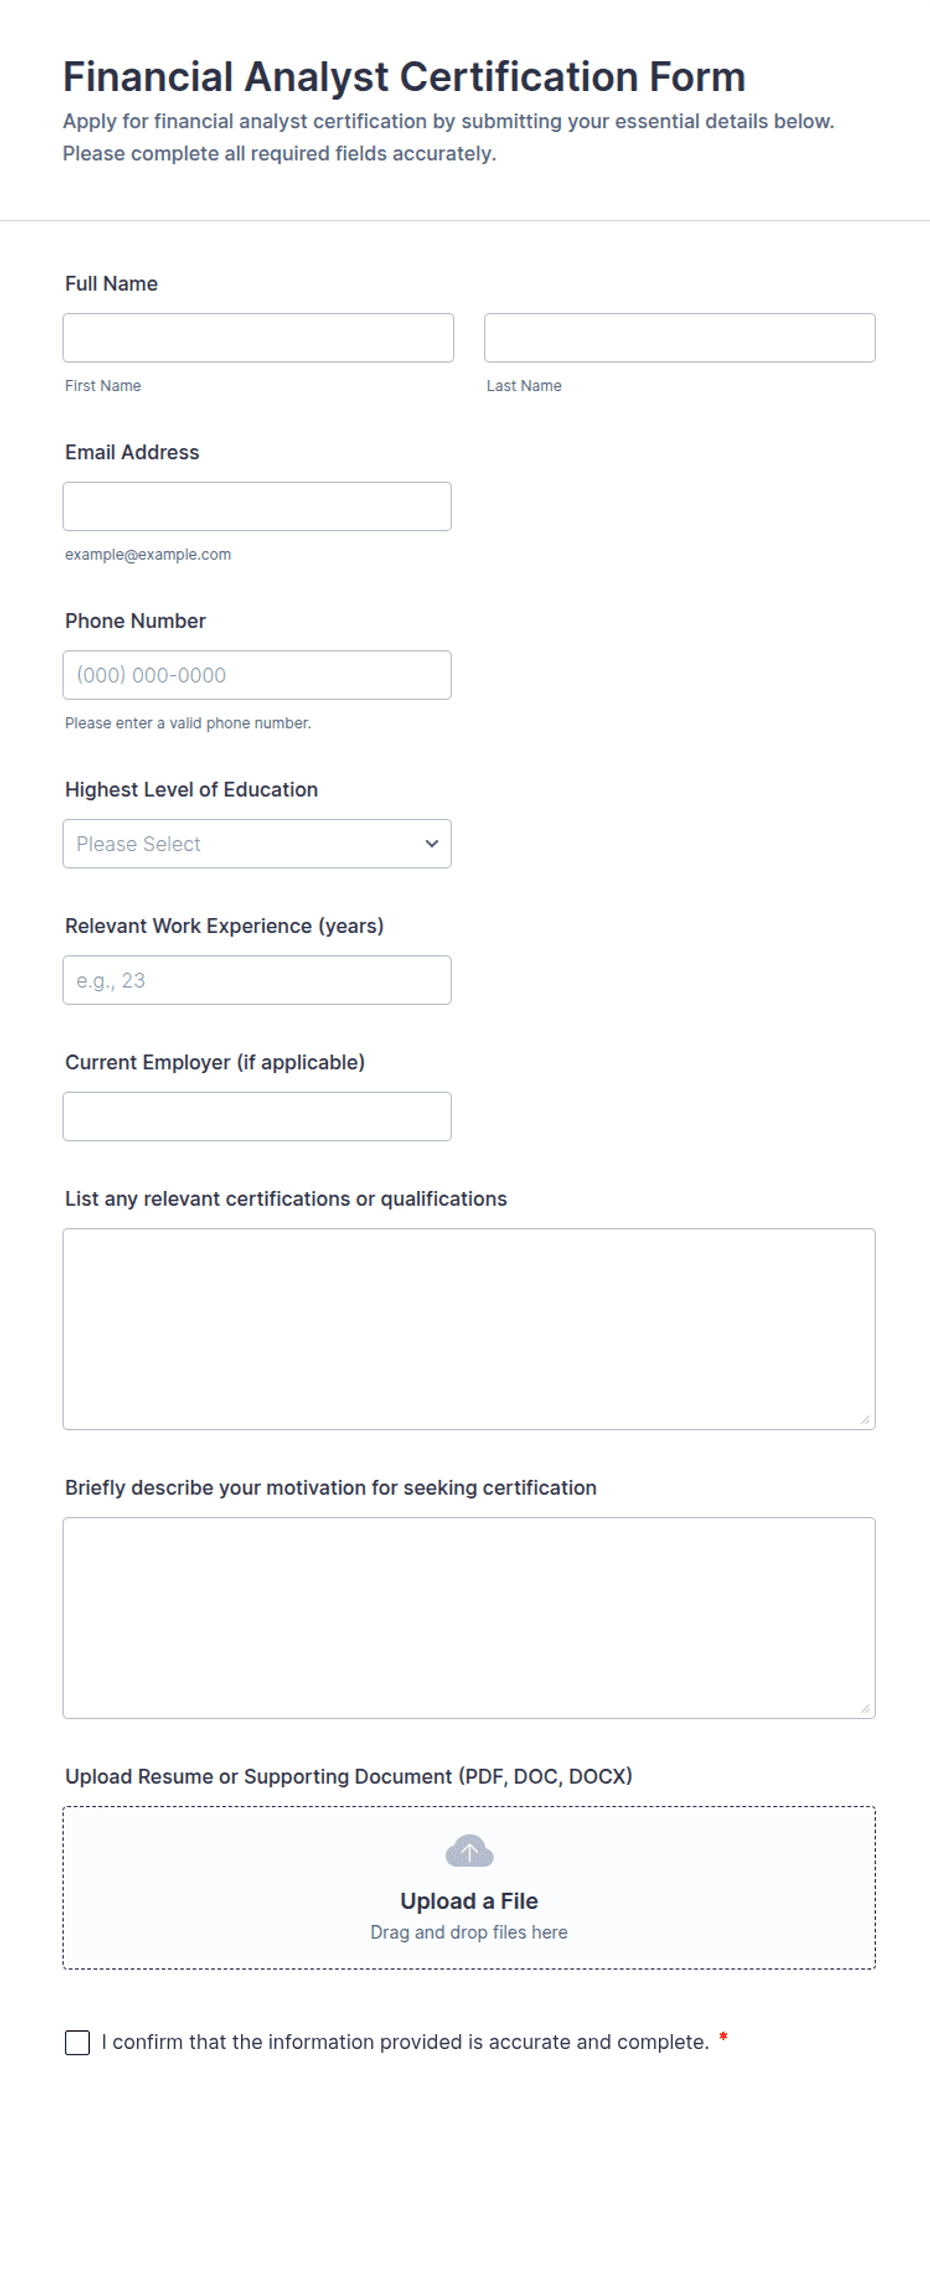Screen dimensions: 930x2285
Task: Check the accuracy confirmation checkbox
Action: (x=77, y=2042)
